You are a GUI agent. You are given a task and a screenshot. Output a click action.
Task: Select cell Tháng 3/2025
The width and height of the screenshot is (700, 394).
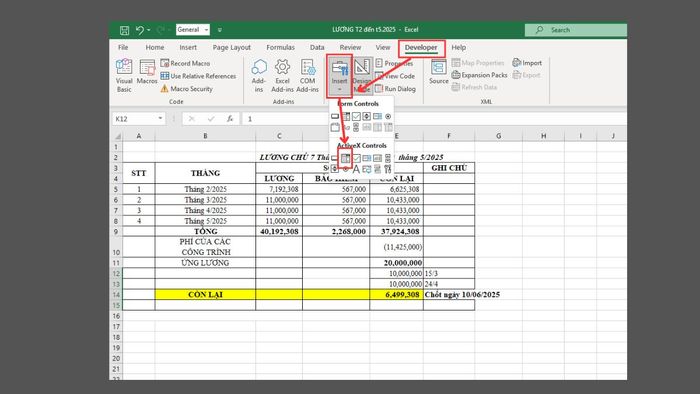click(205, 200)
